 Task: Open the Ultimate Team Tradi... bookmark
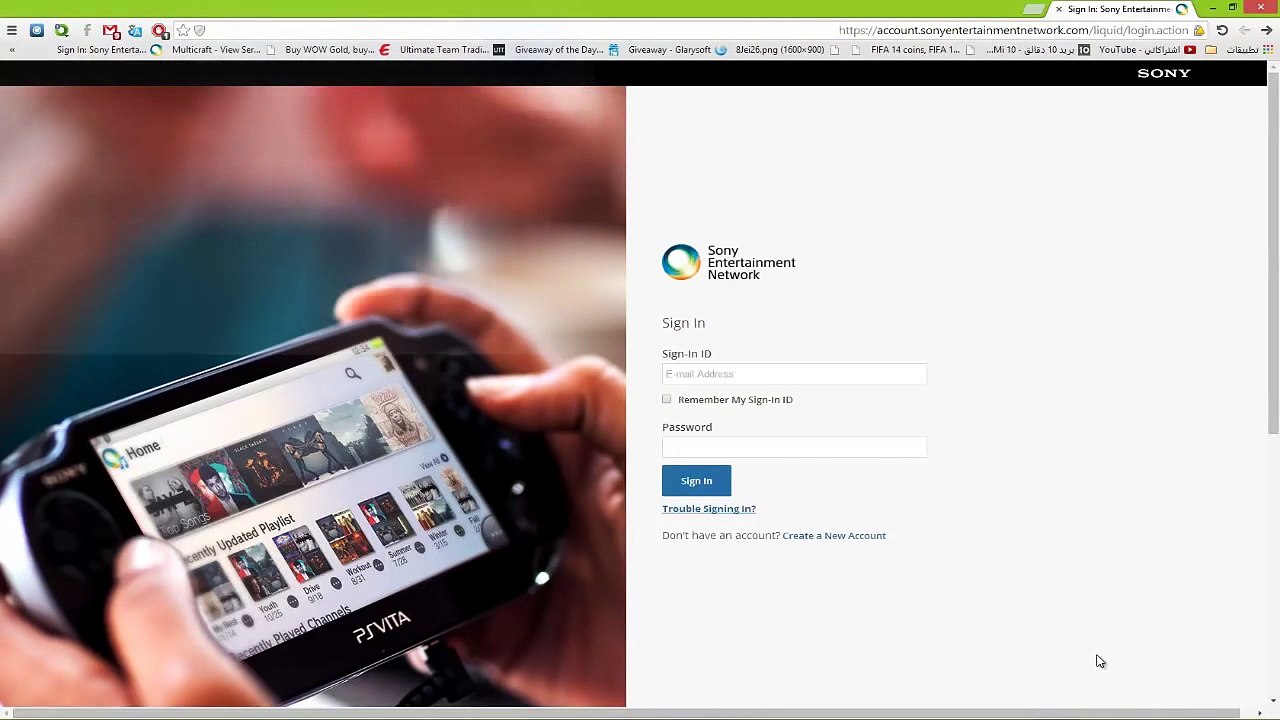[453, 50]
